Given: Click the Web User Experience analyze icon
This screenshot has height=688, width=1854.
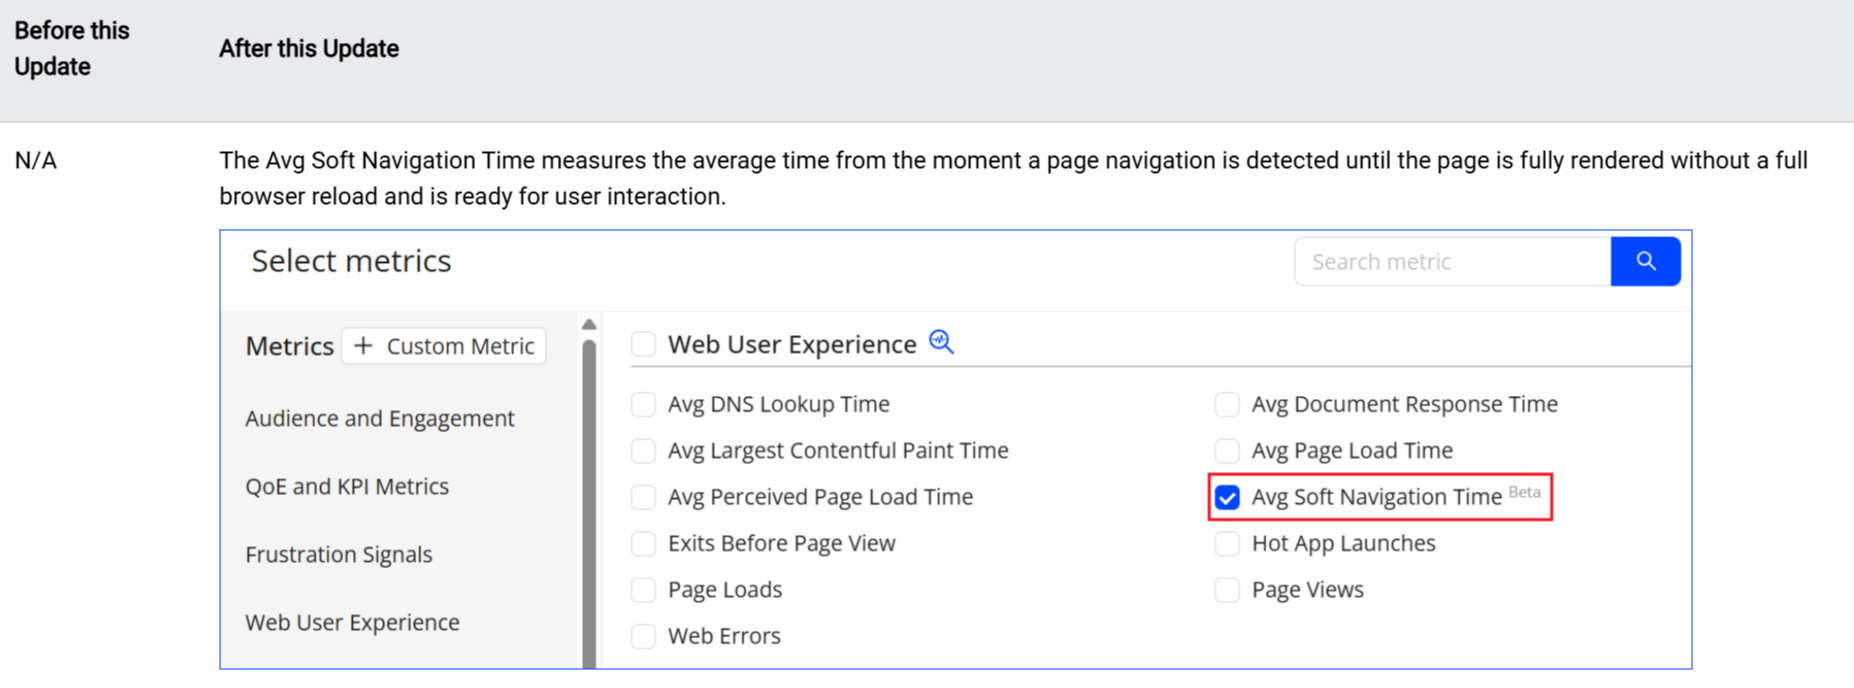Looking at the screenshot, I should [941, 343].
